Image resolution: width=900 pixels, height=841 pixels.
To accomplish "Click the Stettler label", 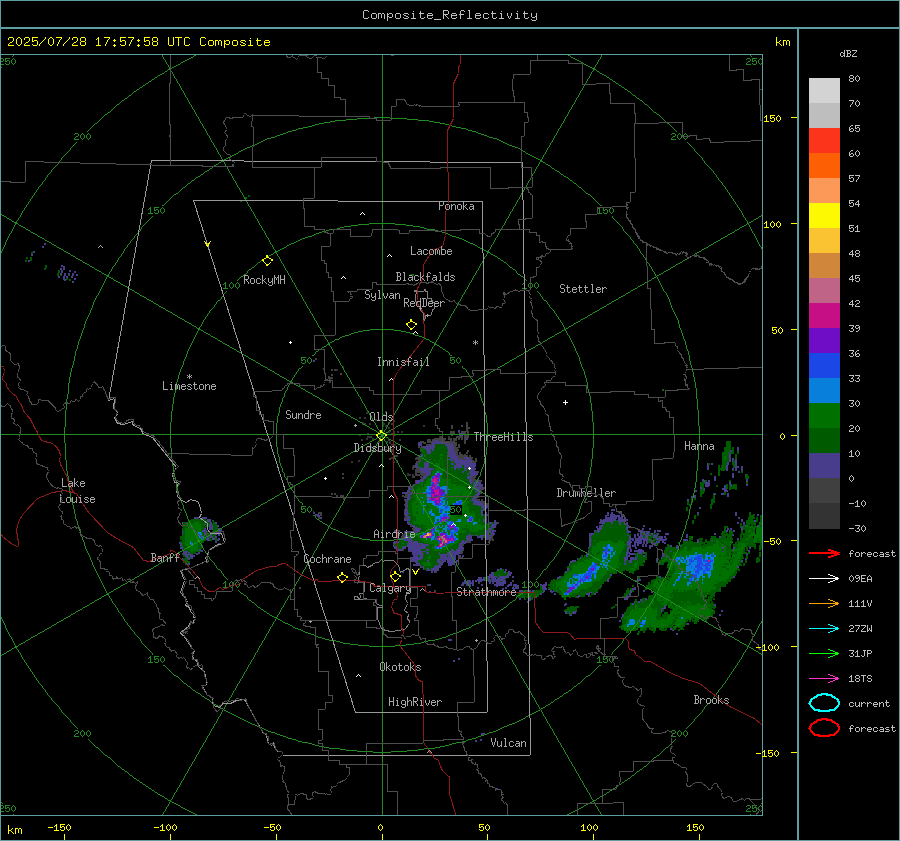I will [583, 289].
